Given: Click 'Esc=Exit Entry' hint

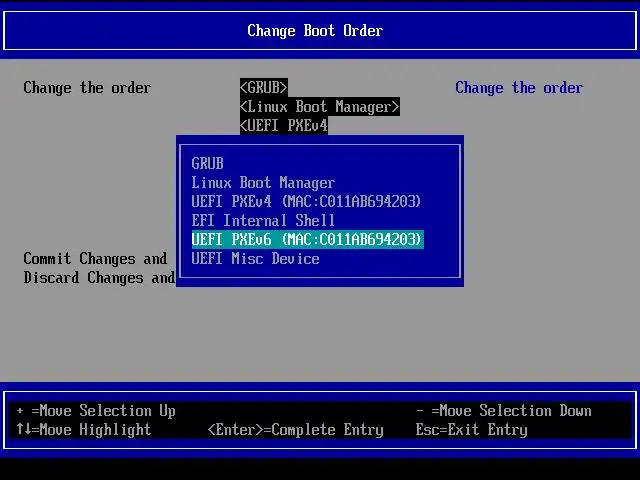Looking at the screenshot, I should 471,430.
